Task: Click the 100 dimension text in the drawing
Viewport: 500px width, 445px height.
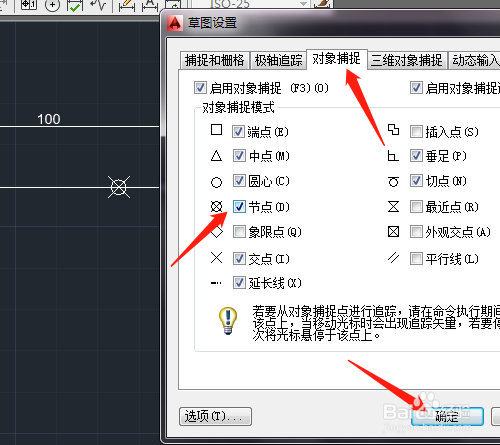Action: [x=49, y=119]
